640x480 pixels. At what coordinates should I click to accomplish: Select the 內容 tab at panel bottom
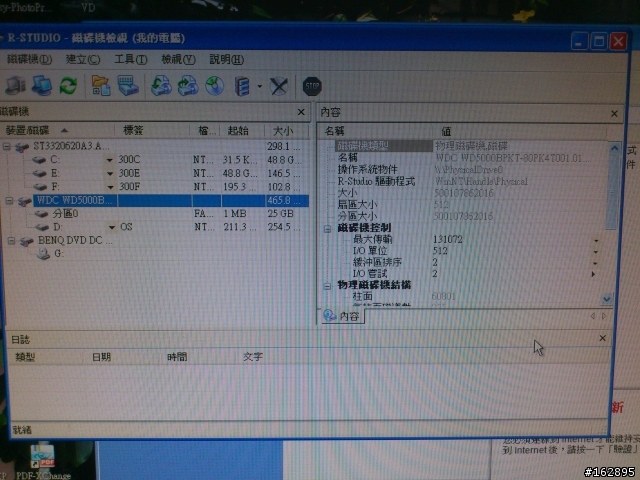(342, 316)
